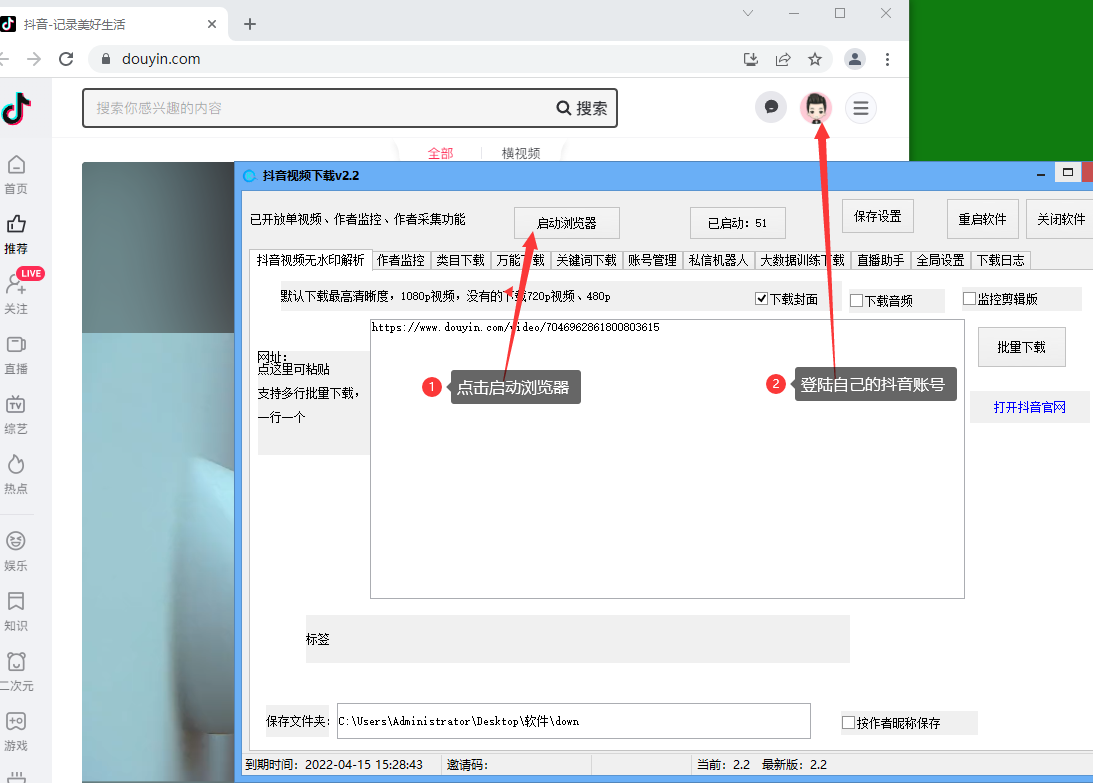Open 直播 in Douyin sidebar

pos(16,356)
